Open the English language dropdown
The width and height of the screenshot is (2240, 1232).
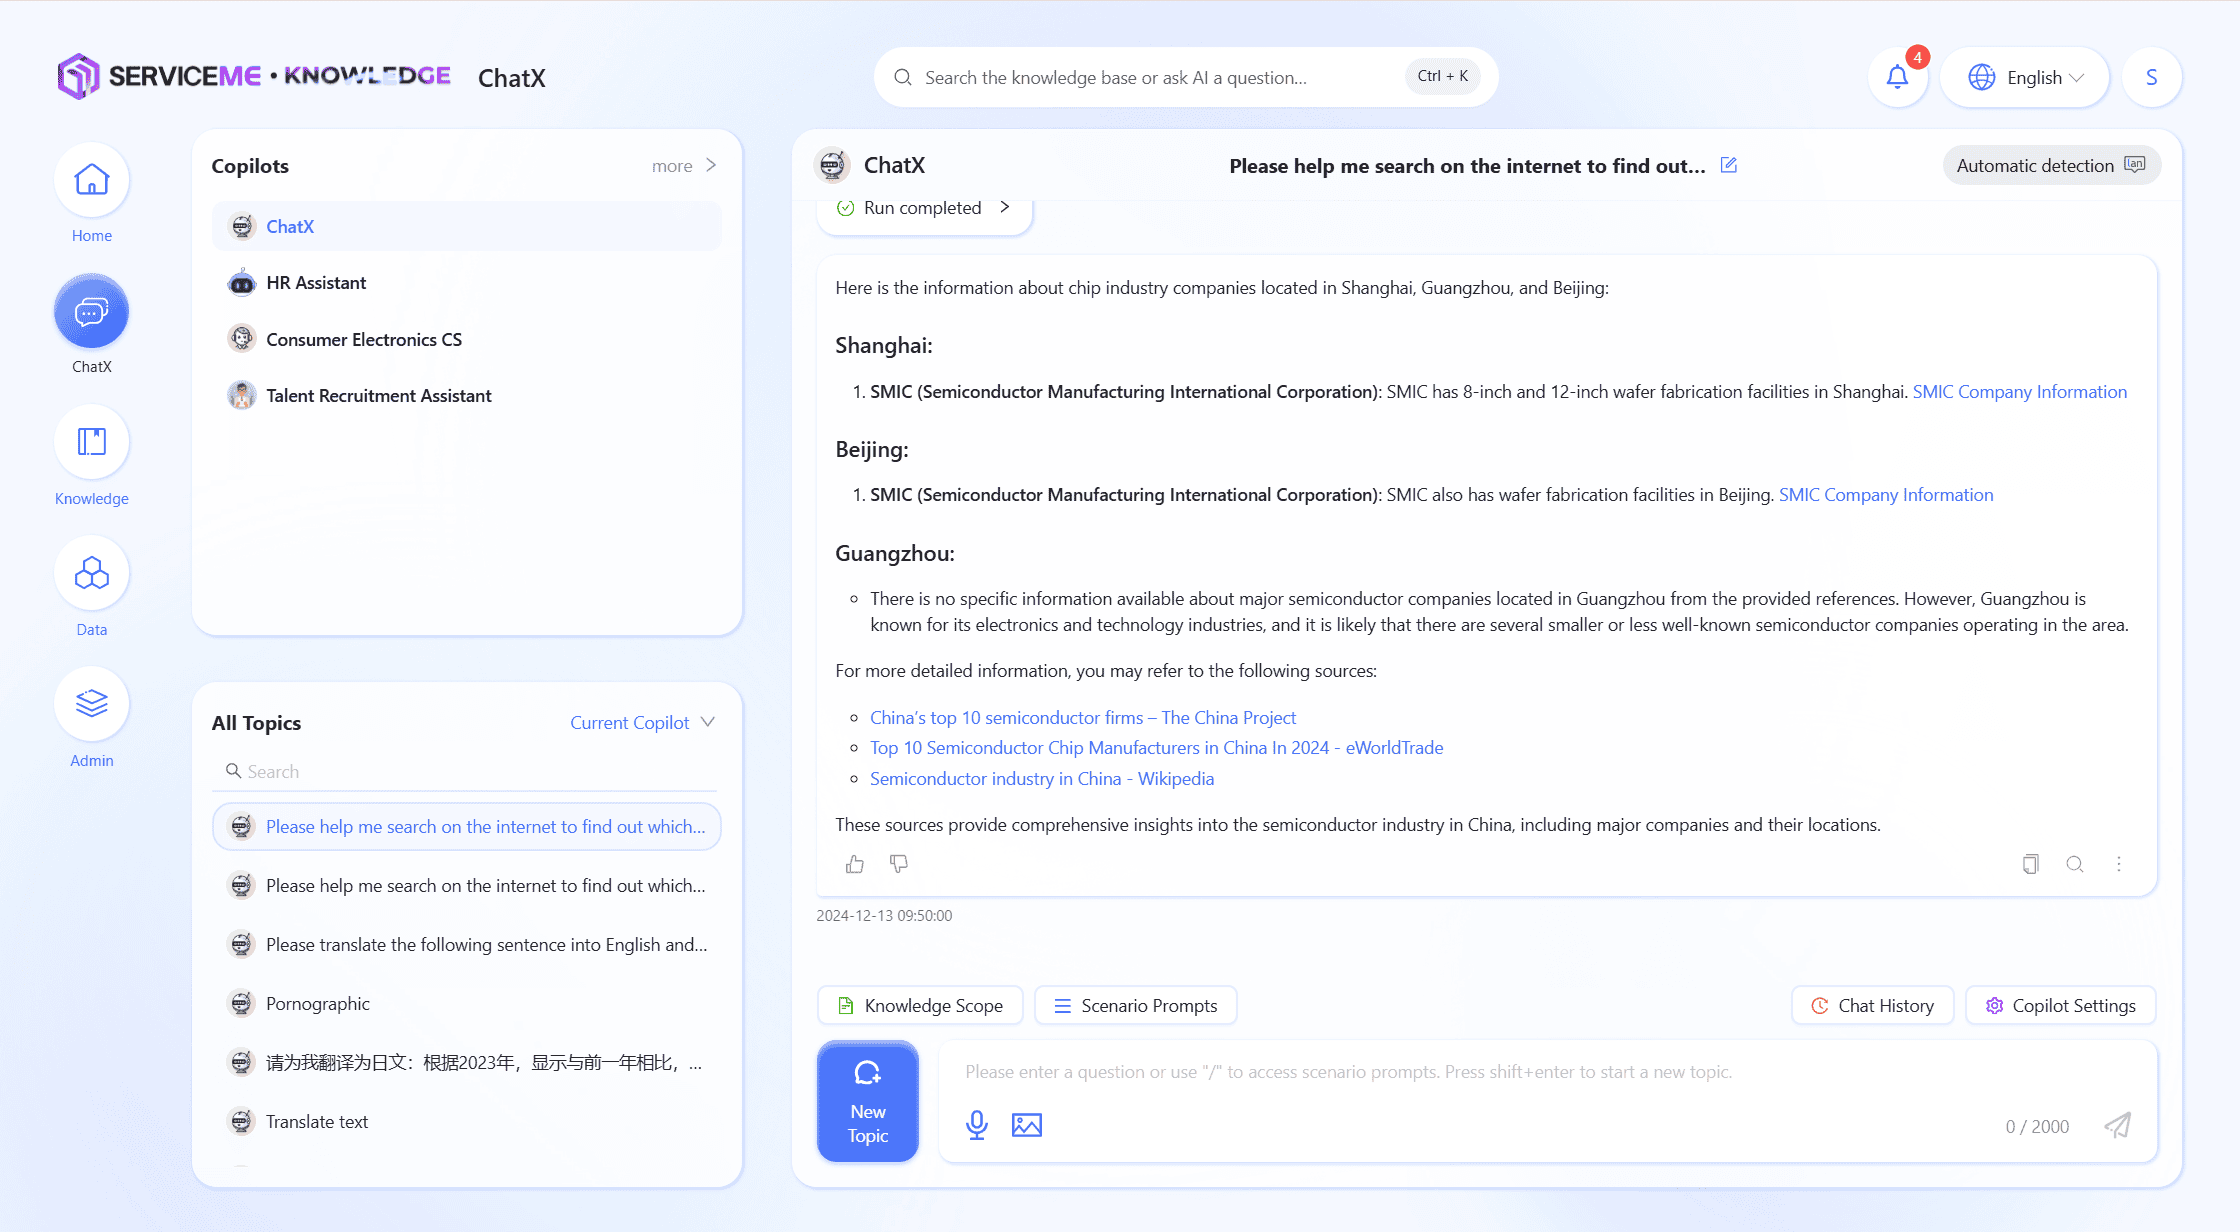(x=2024, y=76)
